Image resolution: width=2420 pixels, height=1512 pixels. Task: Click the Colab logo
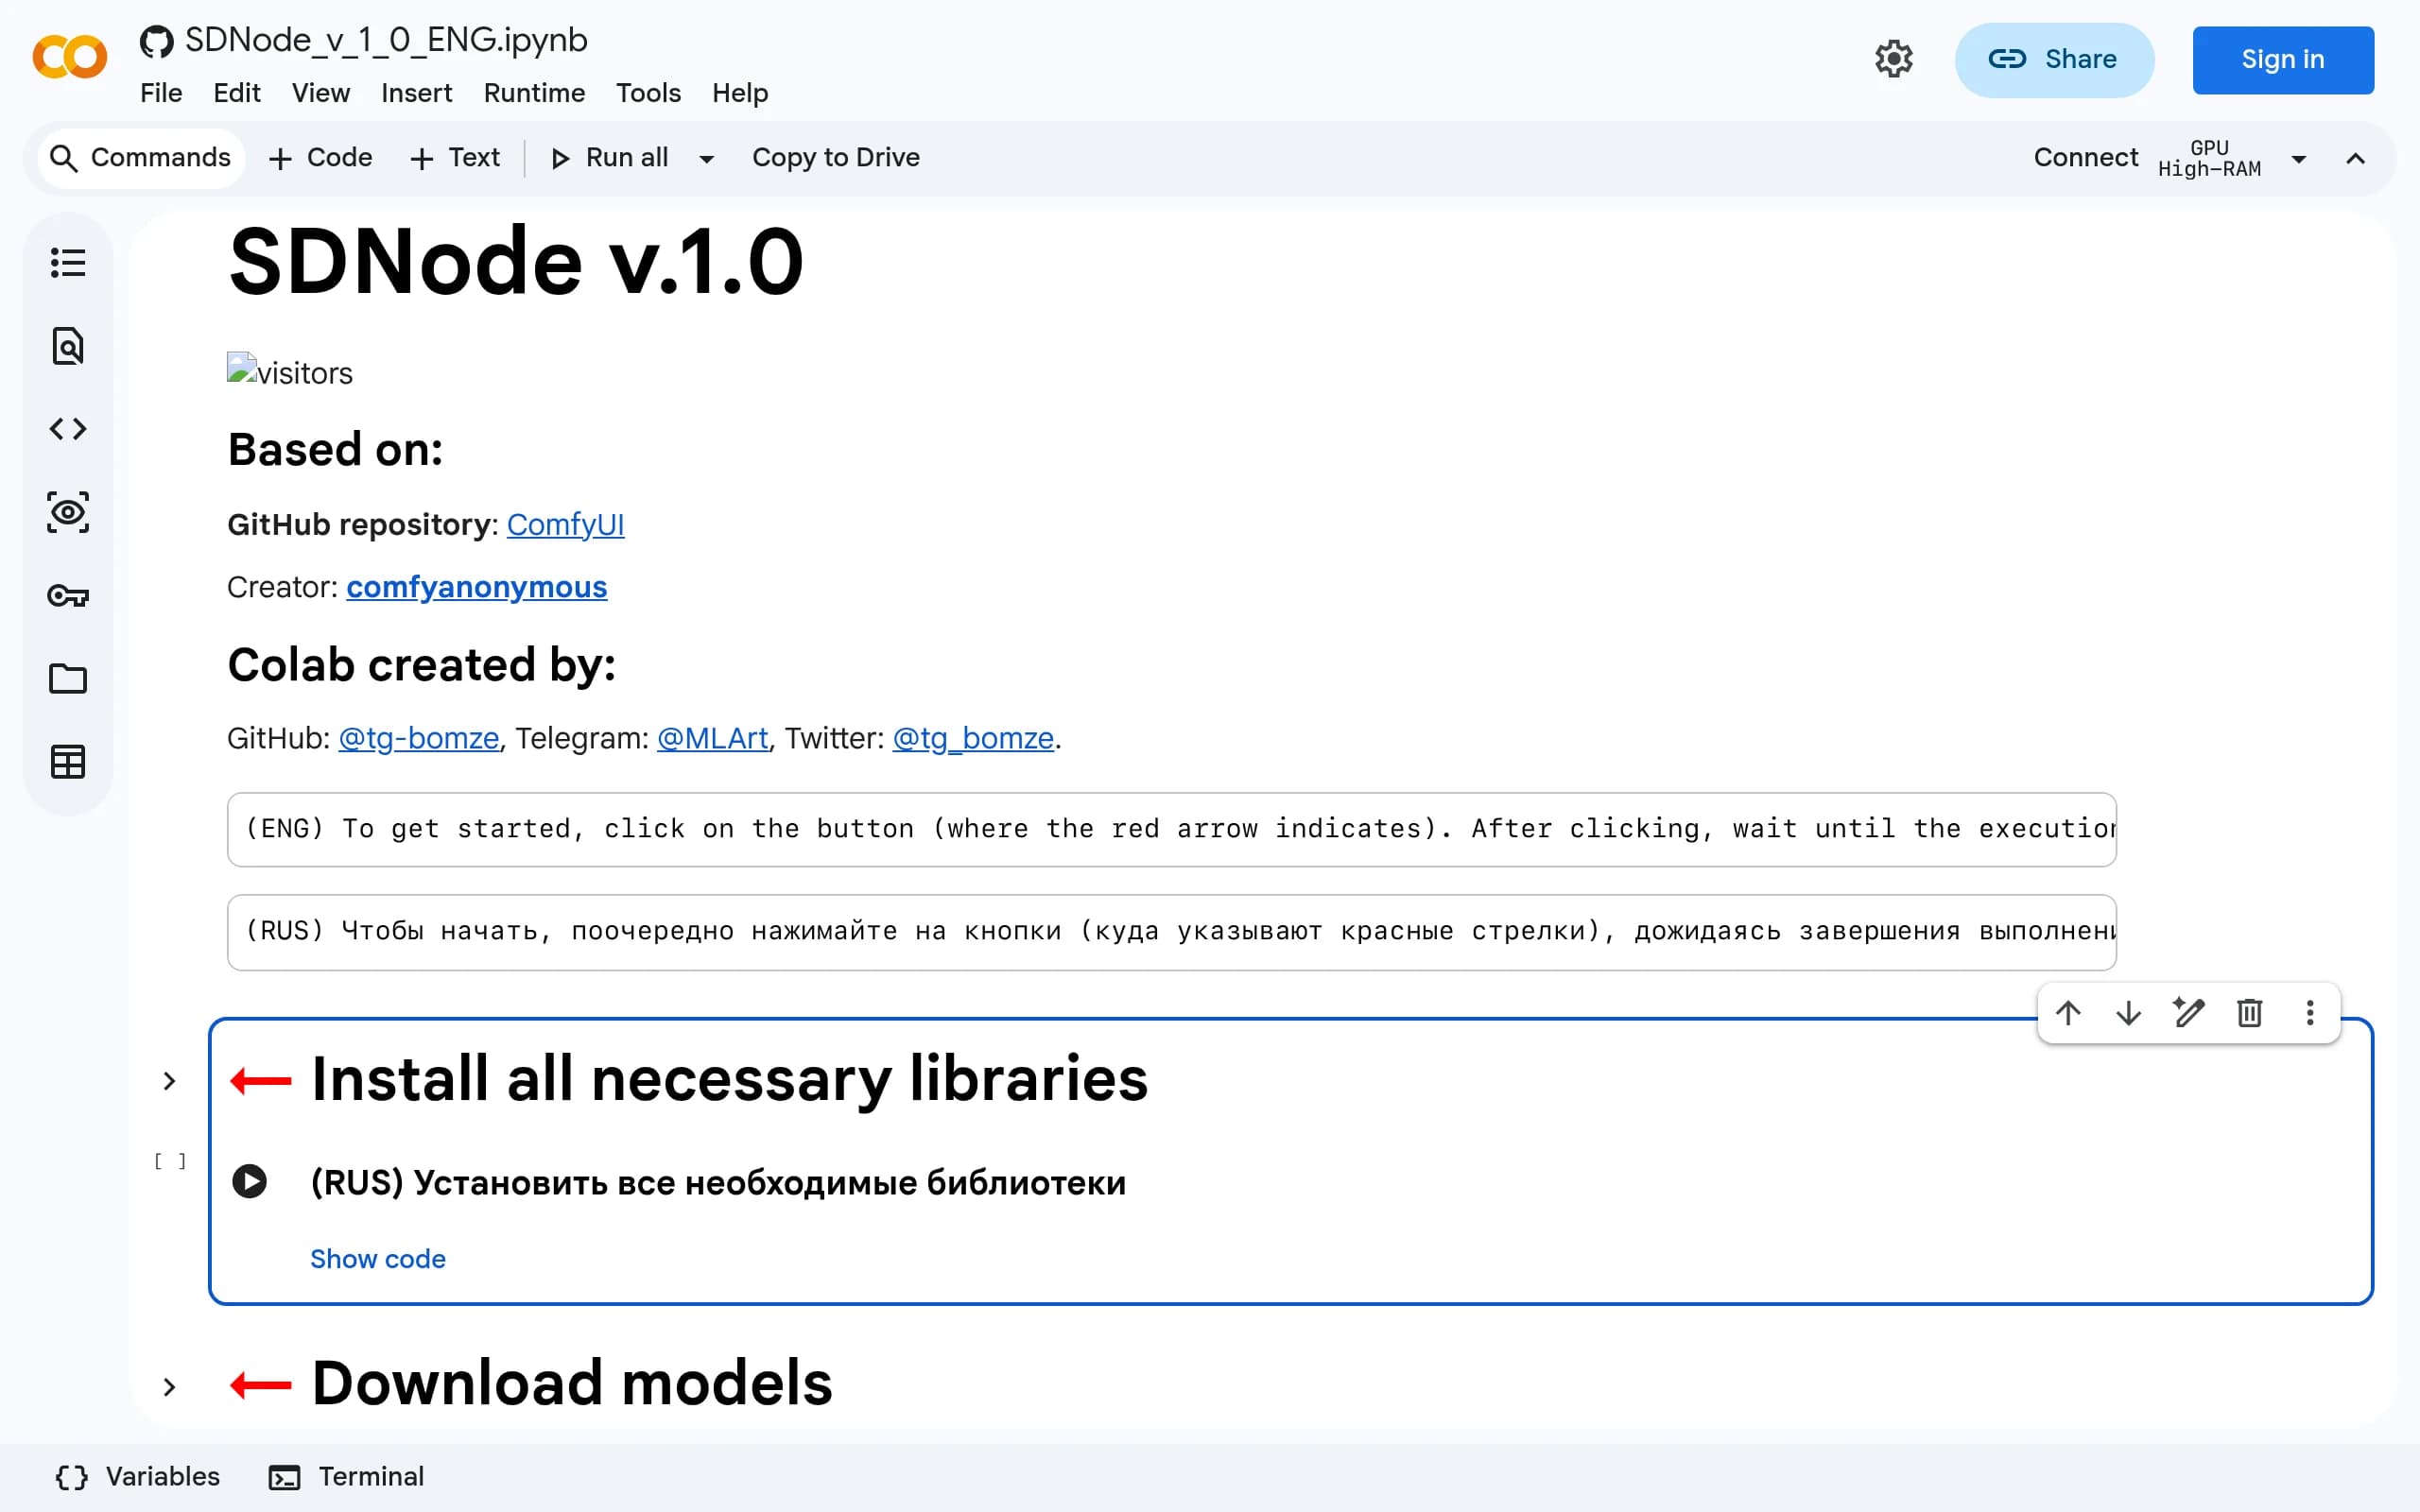point(70,57)
